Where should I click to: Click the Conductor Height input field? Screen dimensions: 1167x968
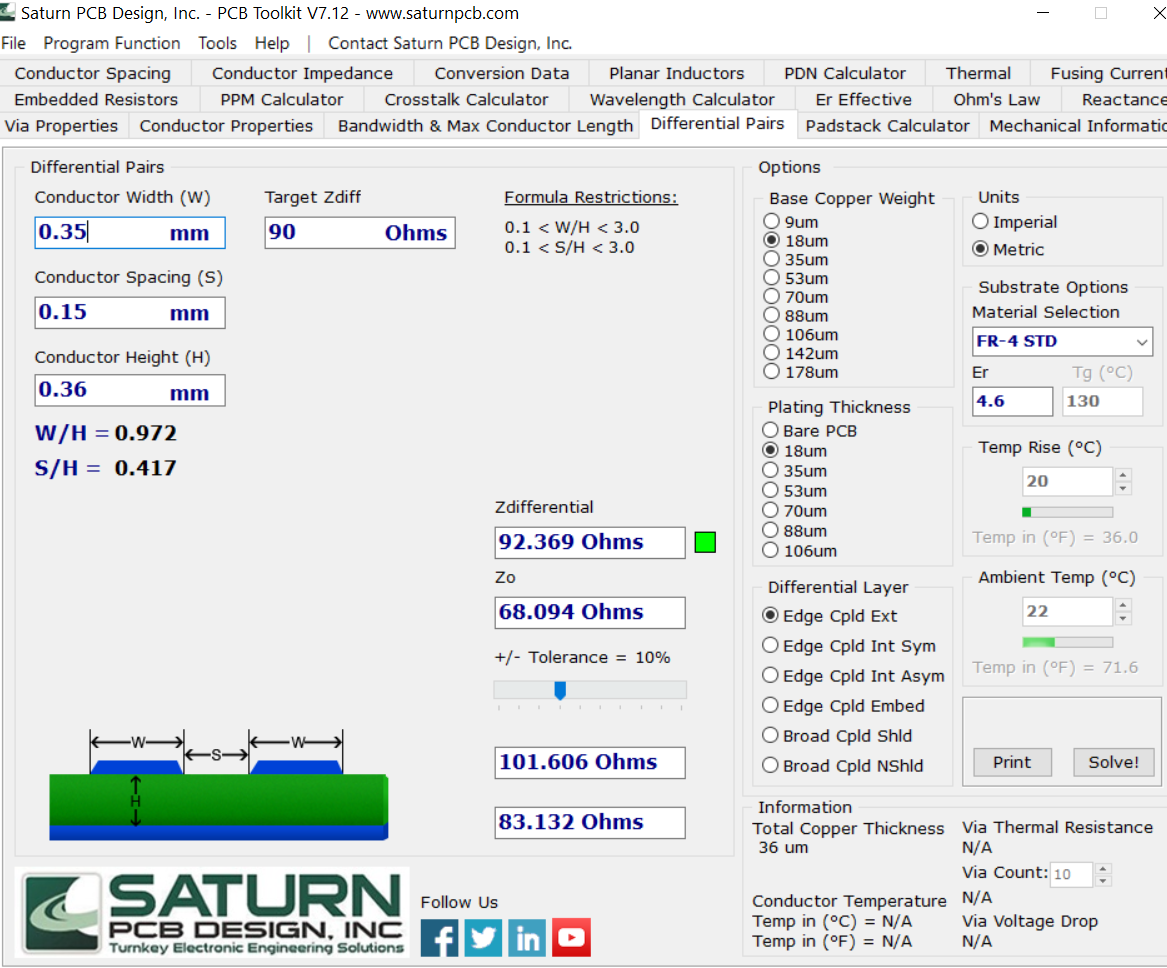point(130,391)
